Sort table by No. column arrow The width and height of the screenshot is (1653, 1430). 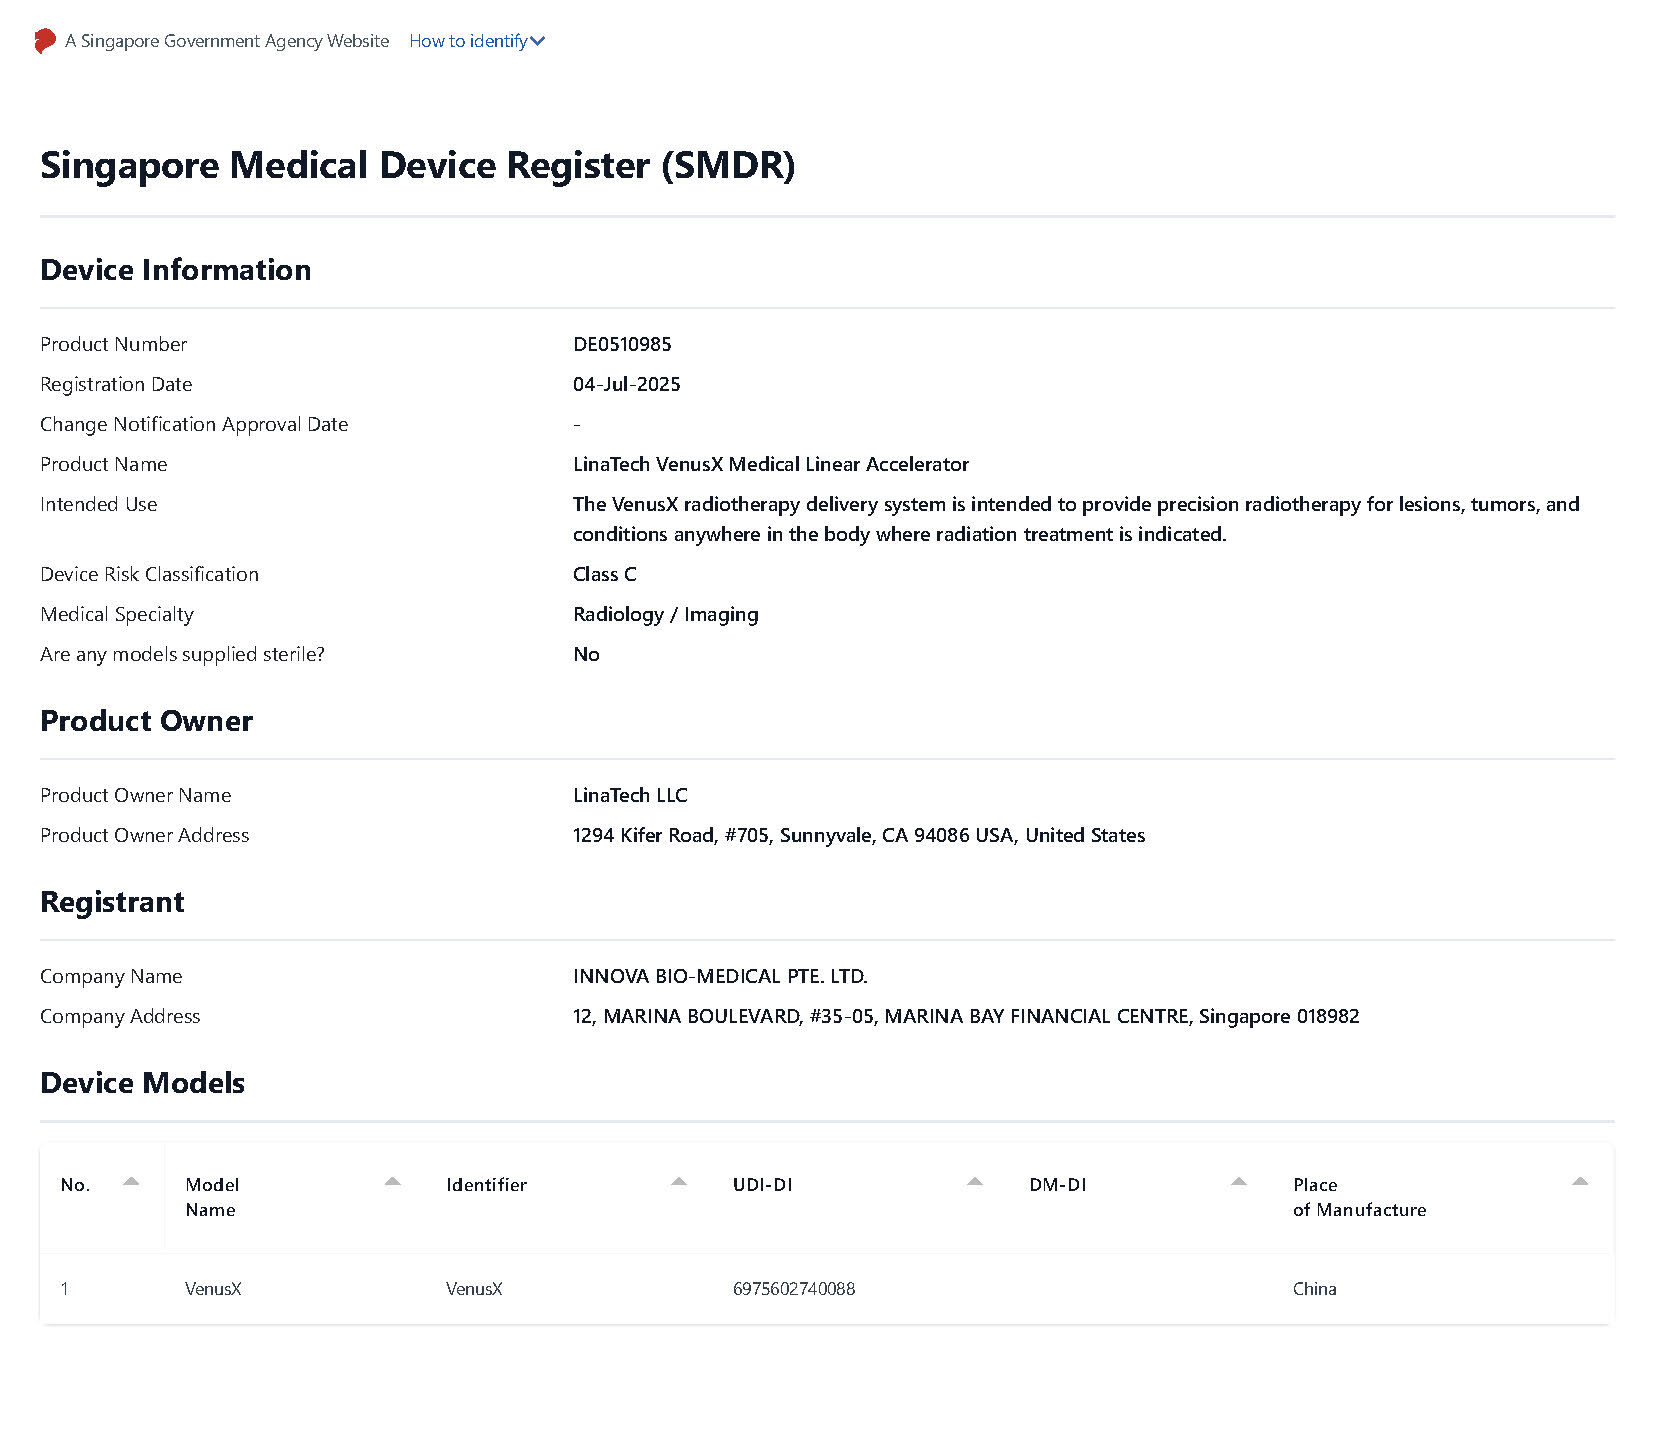pyautogui.click(x=131, y=1182)
